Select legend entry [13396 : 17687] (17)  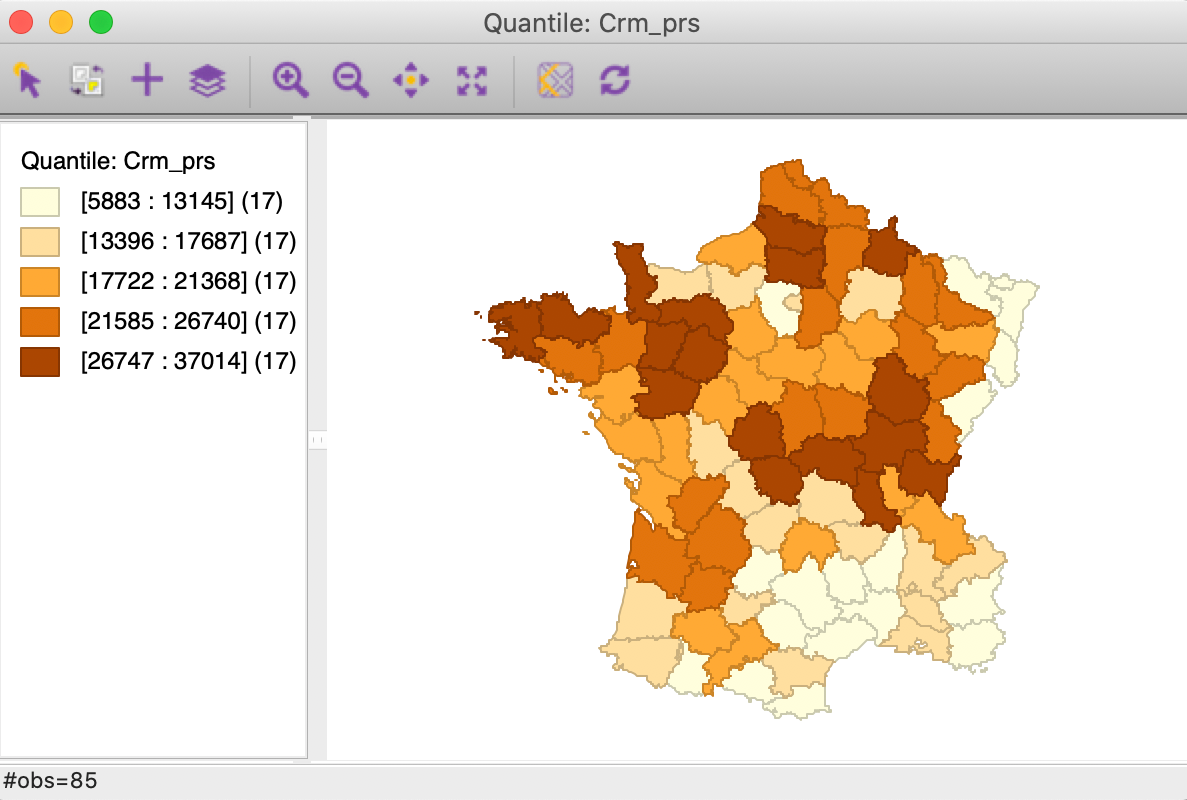188,241
